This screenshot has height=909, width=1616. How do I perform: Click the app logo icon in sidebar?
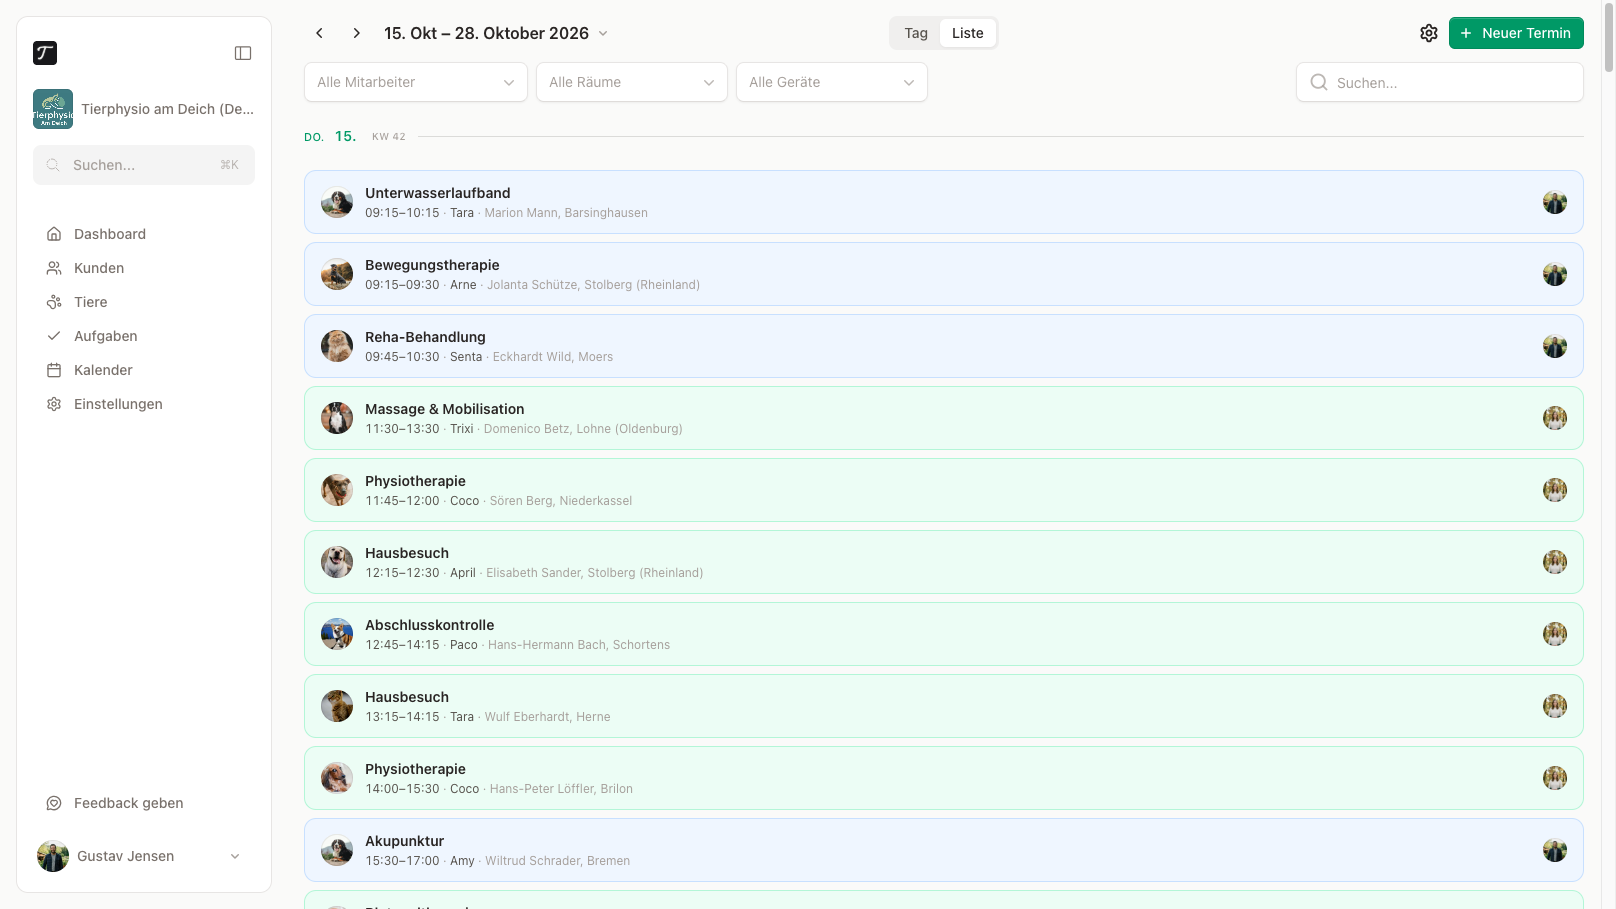point(45,53)
